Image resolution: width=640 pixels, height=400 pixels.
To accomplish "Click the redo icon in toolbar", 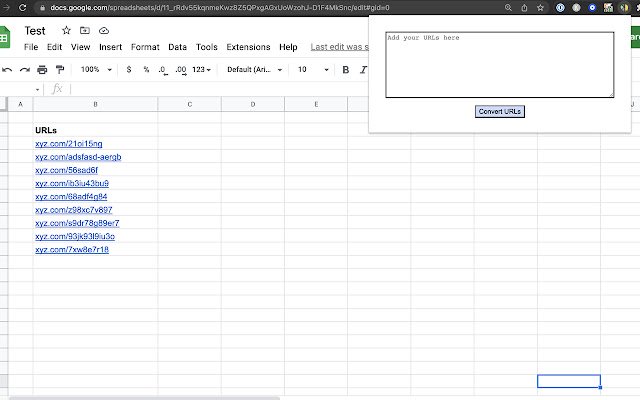I will point(24,70).
